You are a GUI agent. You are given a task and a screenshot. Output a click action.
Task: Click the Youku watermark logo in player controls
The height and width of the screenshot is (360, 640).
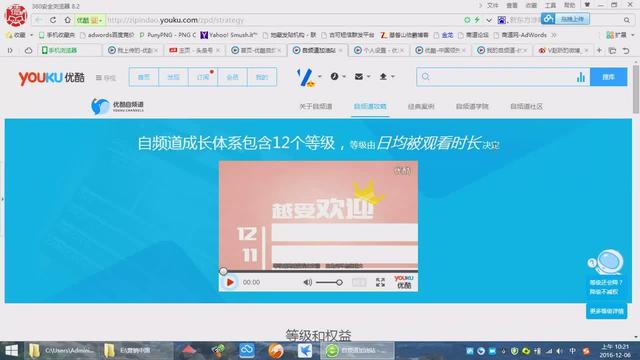[404, 282]
